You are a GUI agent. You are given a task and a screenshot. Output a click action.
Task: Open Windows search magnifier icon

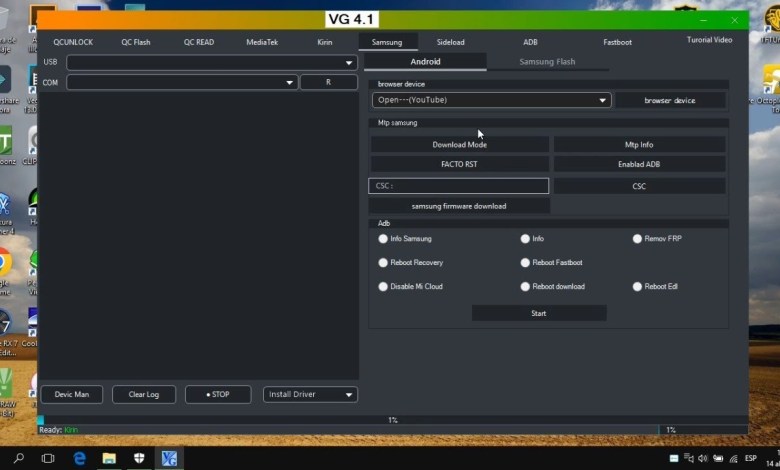pyautogui.click(x=19, y=458)
